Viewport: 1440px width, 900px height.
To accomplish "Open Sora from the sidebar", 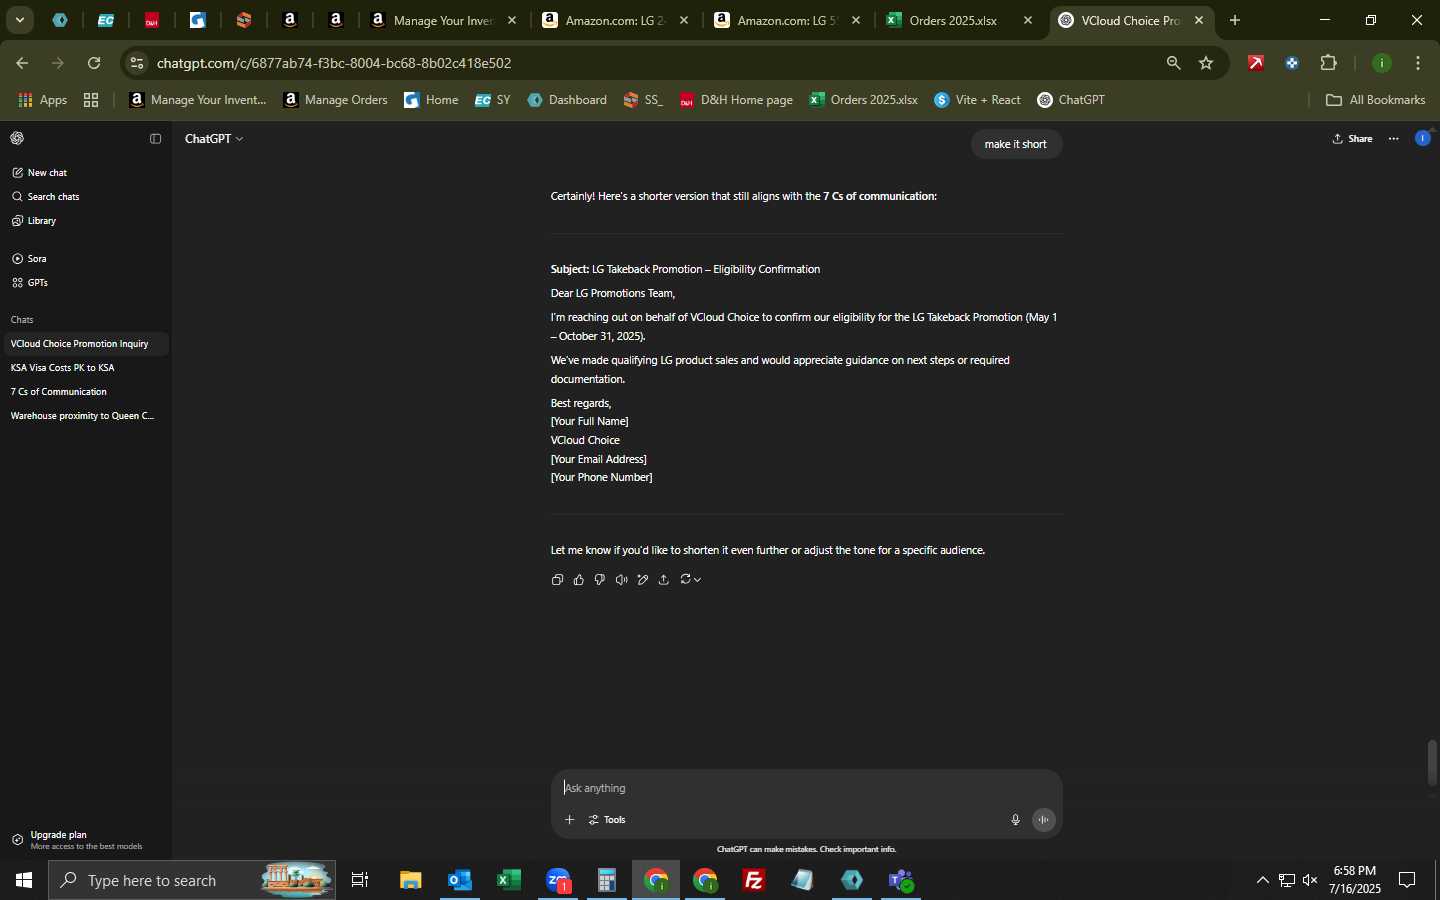I will [x=85, y=259].
